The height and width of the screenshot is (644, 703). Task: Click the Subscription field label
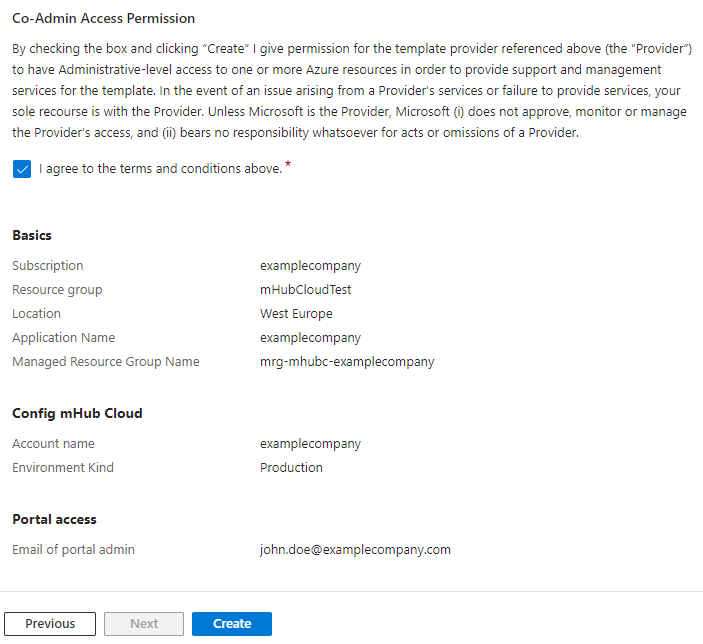pyautogui.click(x=48, y=266)
